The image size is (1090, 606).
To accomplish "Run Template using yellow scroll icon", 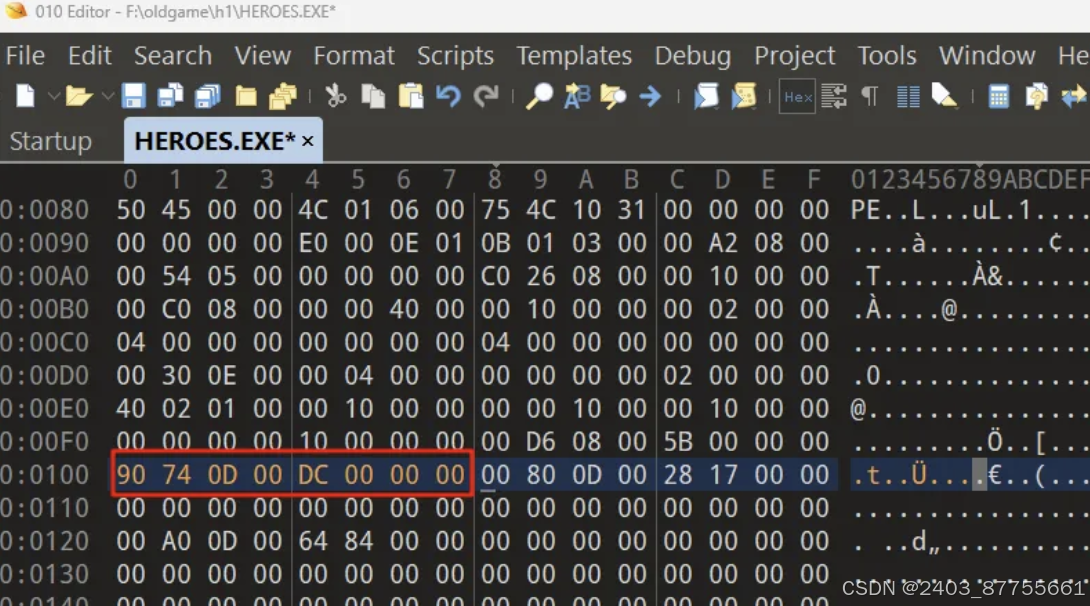I will tap(744, 96).
